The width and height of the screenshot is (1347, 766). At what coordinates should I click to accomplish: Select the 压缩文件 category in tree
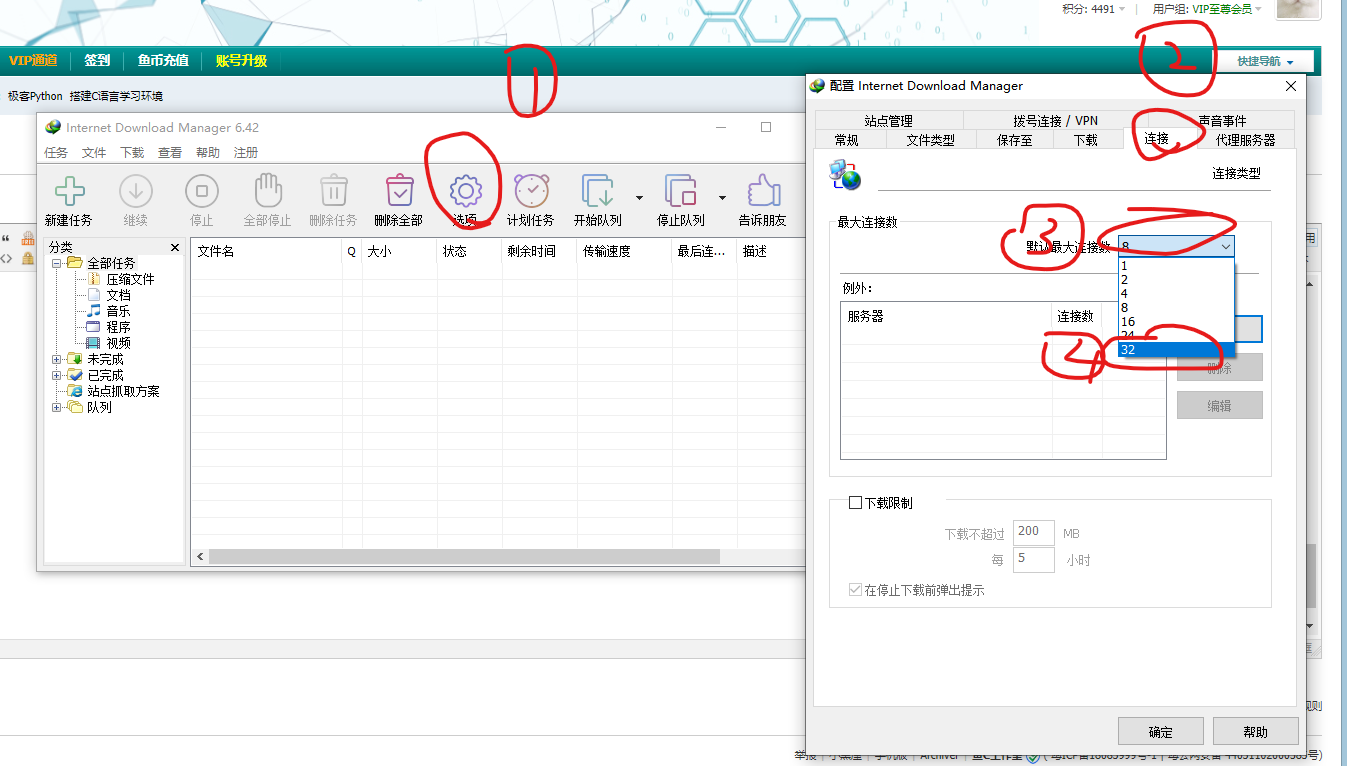pyautogui.click(x=130, y=279)
